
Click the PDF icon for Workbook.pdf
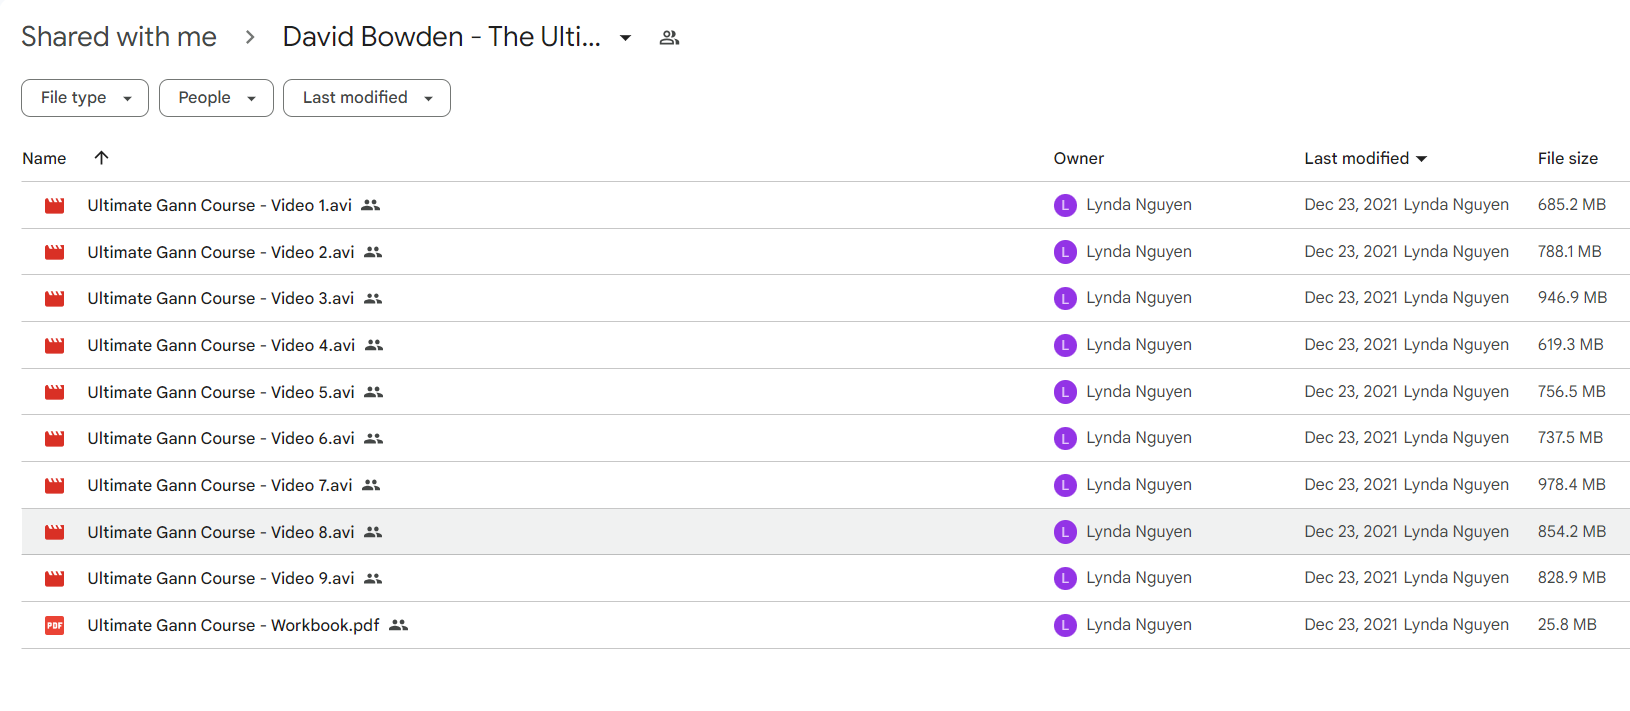(55, 625)
